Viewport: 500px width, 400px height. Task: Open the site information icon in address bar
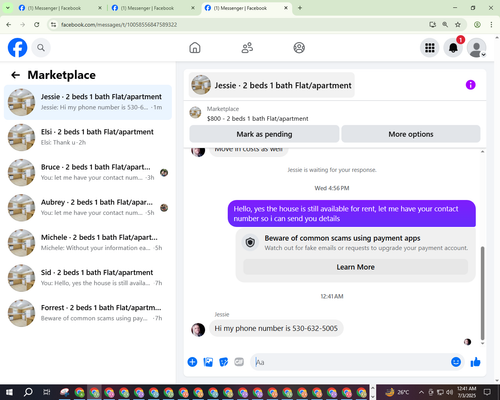54,25
